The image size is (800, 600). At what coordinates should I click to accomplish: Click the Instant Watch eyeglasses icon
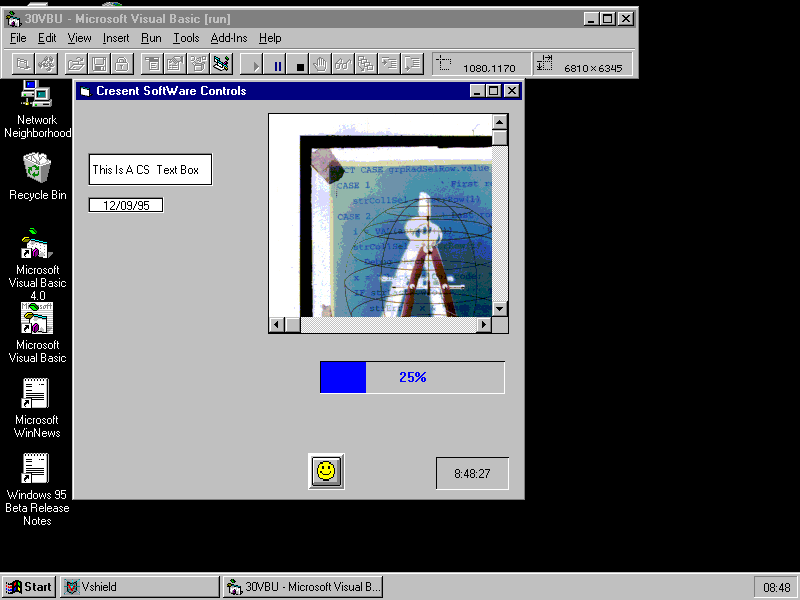coord(343,65)
